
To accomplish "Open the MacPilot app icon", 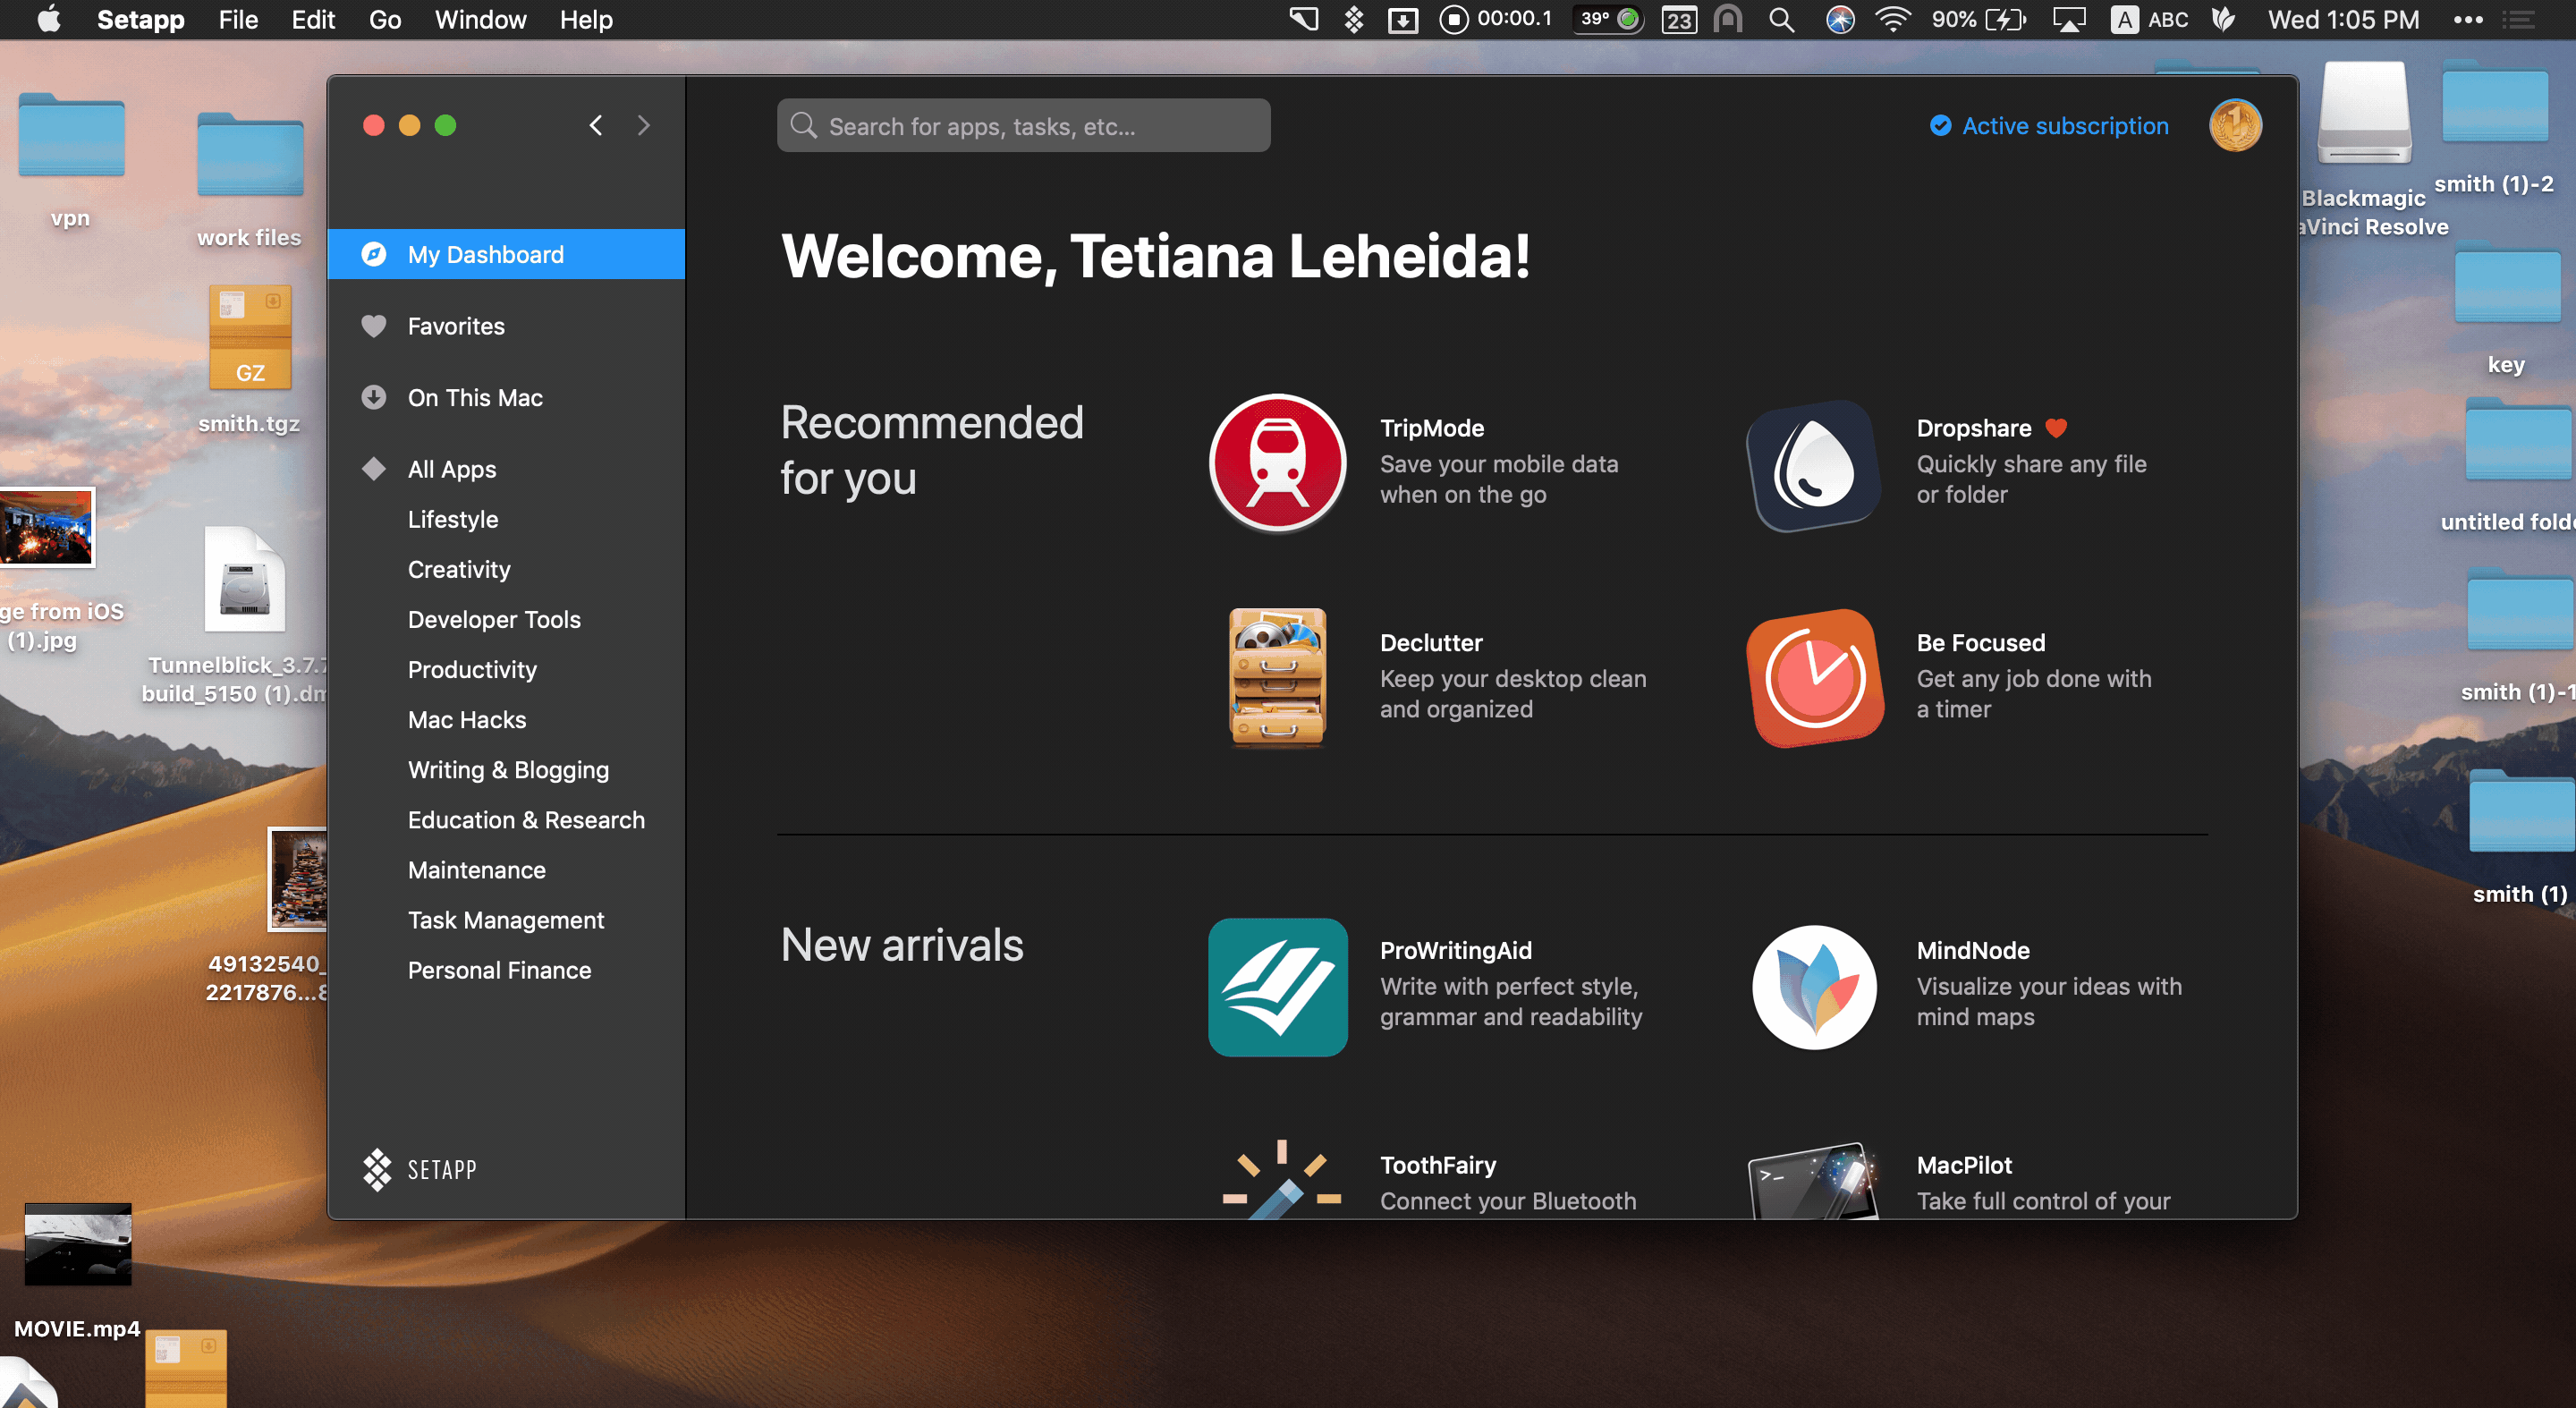I will click(1814, 1180).
